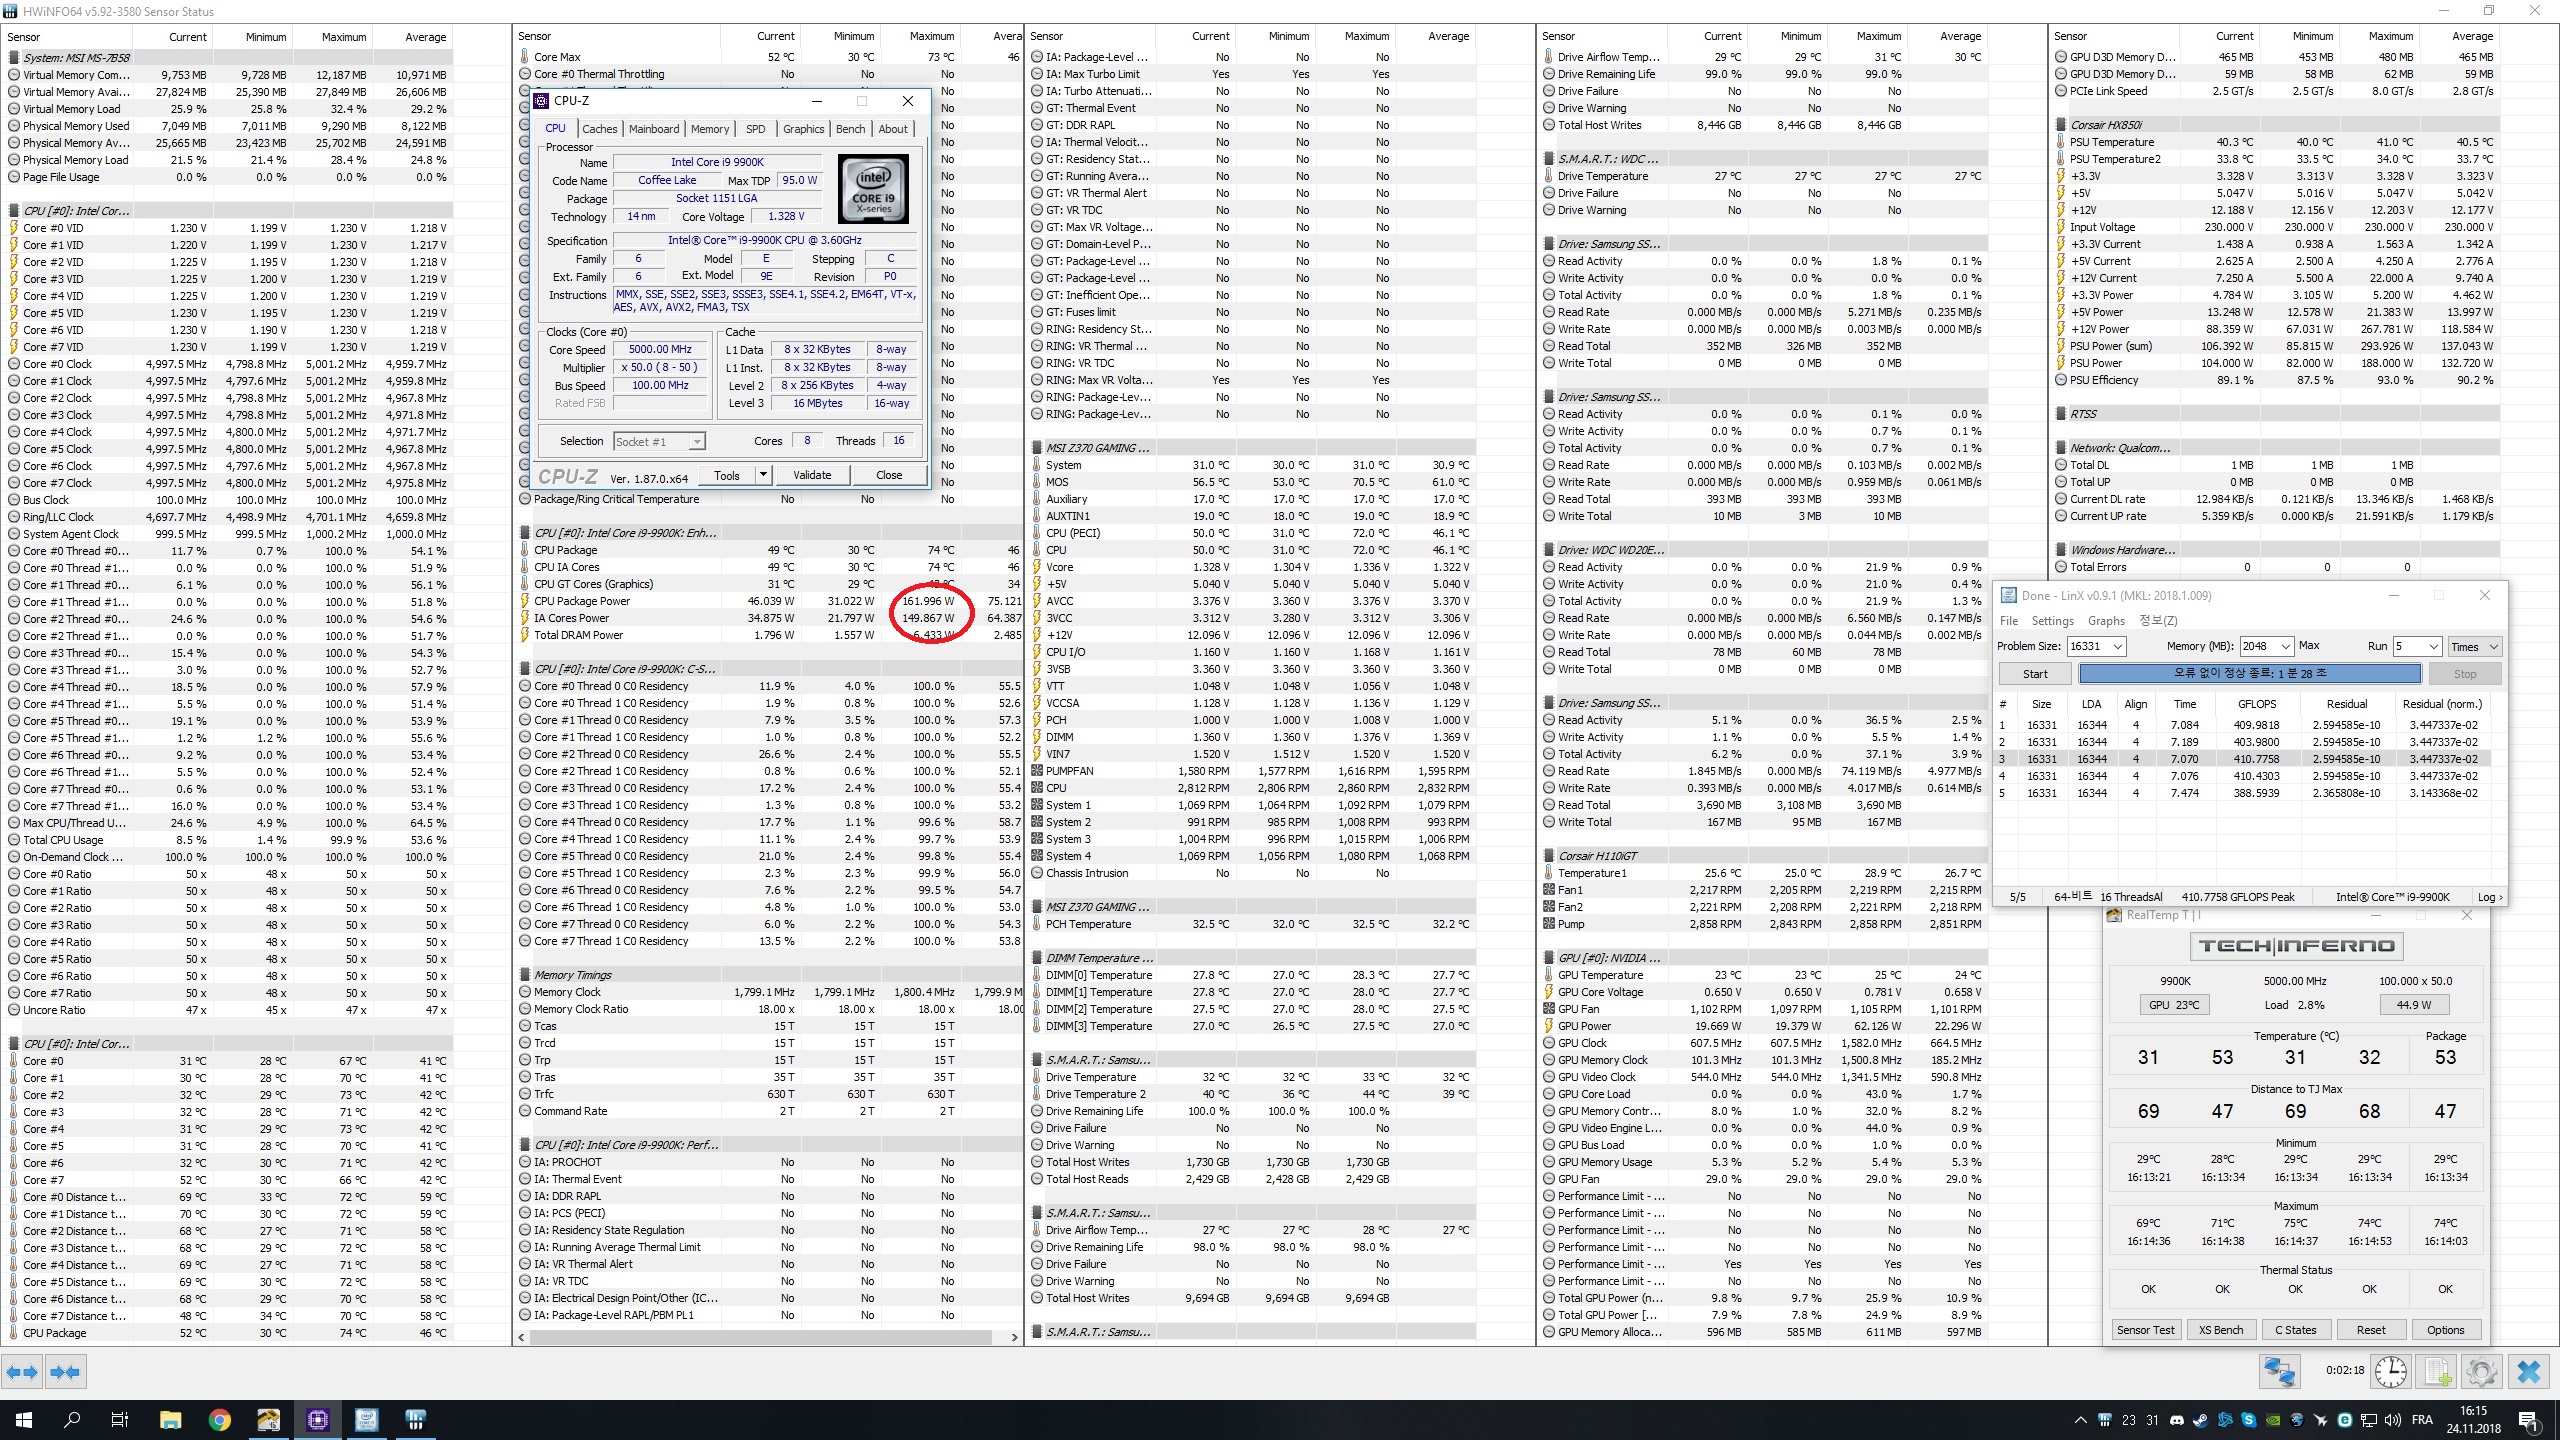This screenshot has height=1440, width=2560.
Task: Reset elapsed time with clock icon
Action: click(2392, 1371)
